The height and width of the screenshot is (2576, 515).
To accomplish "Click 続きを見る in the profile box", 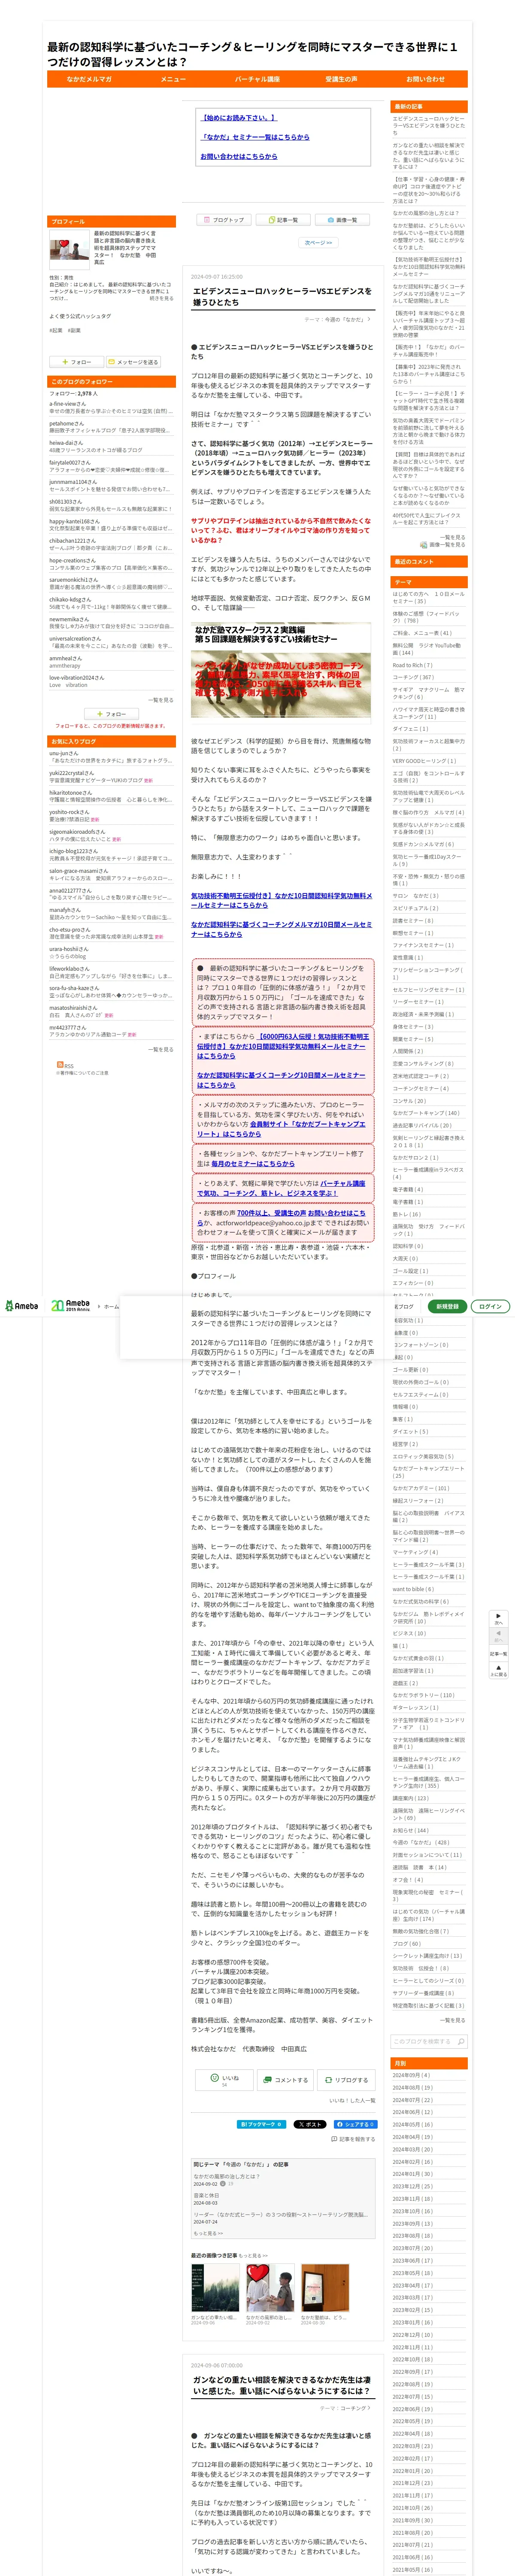I will coord(161,297).
